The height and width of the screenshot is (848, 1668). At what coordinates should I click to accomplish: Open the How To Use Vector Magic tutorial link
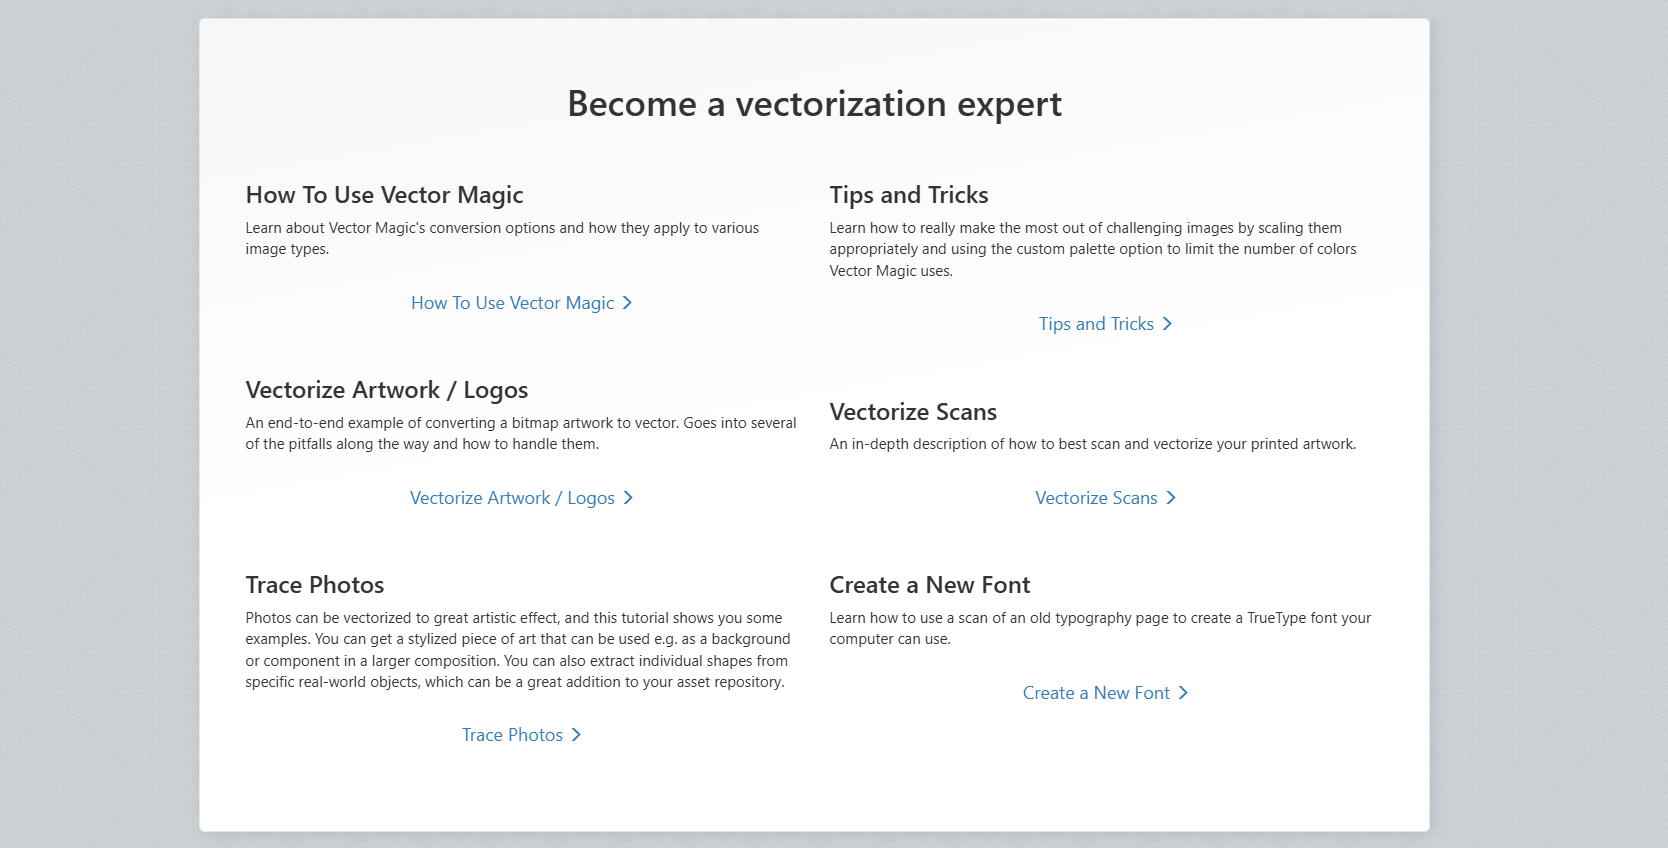click(513, 303)
